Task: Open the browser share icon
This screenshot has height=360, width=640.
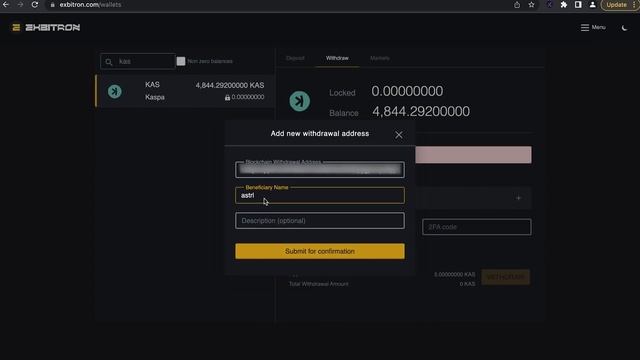Action: pos(517,5)
